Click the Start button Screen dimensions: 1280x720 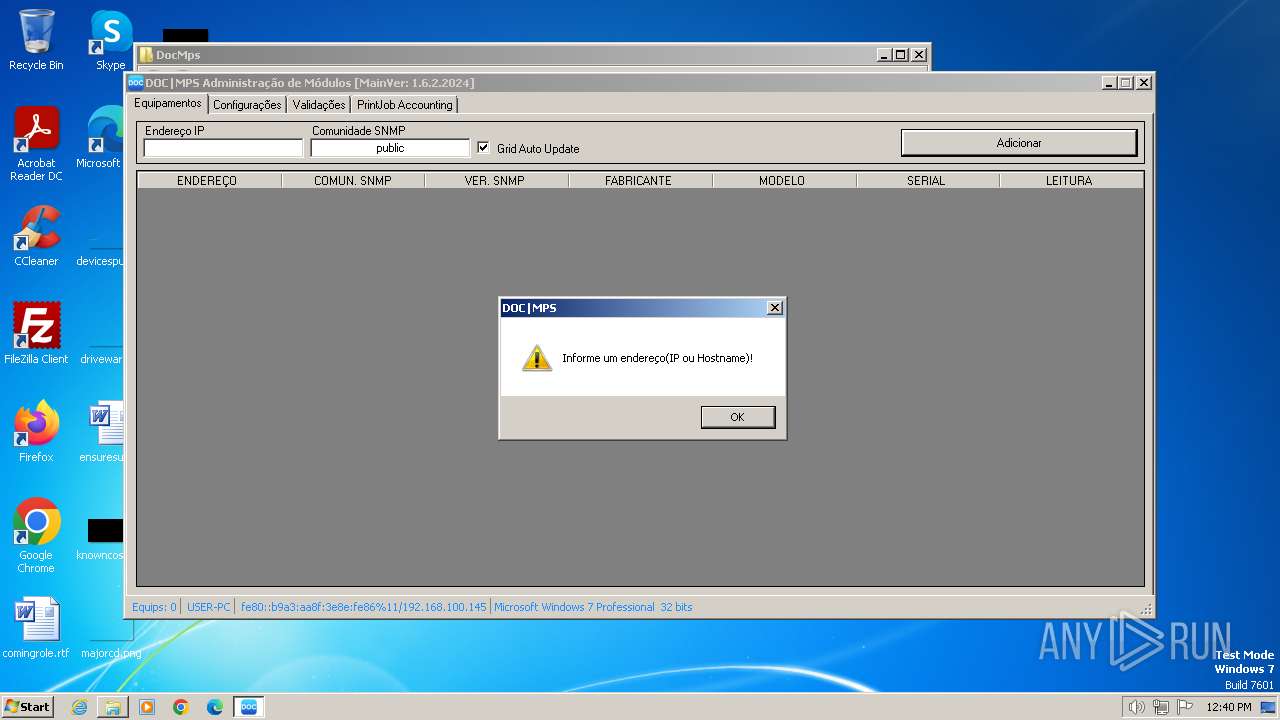pyautogui.click(x=28, y=707)
